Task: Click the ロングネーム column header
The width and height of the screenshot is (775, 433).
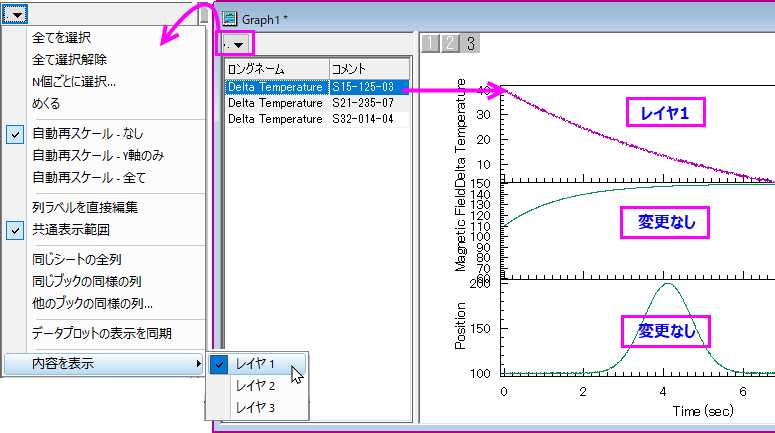Action: tap(277, 69)
